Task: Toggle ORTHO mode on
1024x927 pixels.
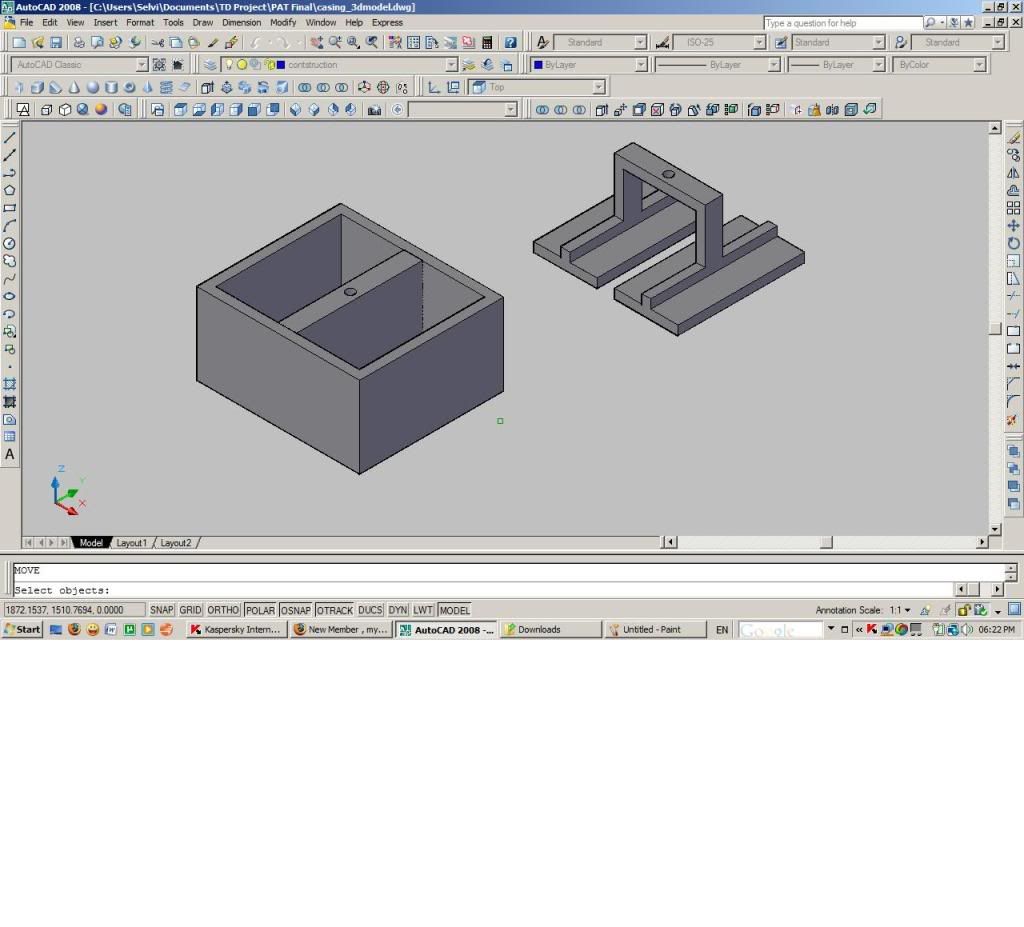Action: [x=223, y=610]
